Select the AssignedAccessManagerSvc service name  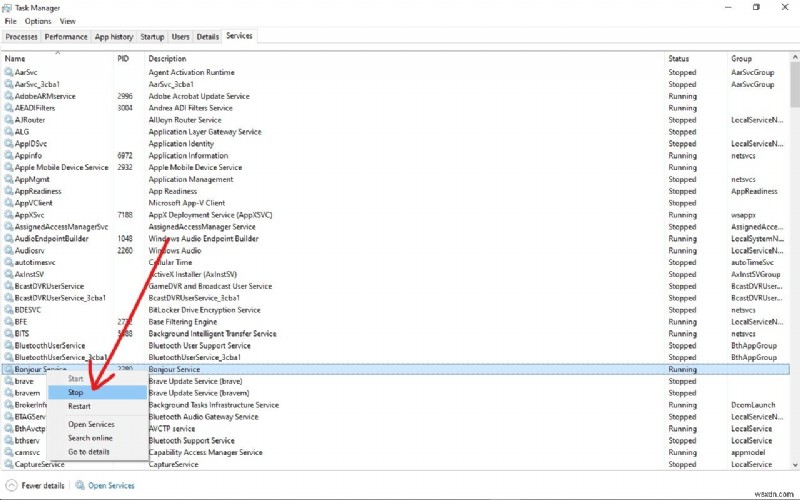pos(61,227)
